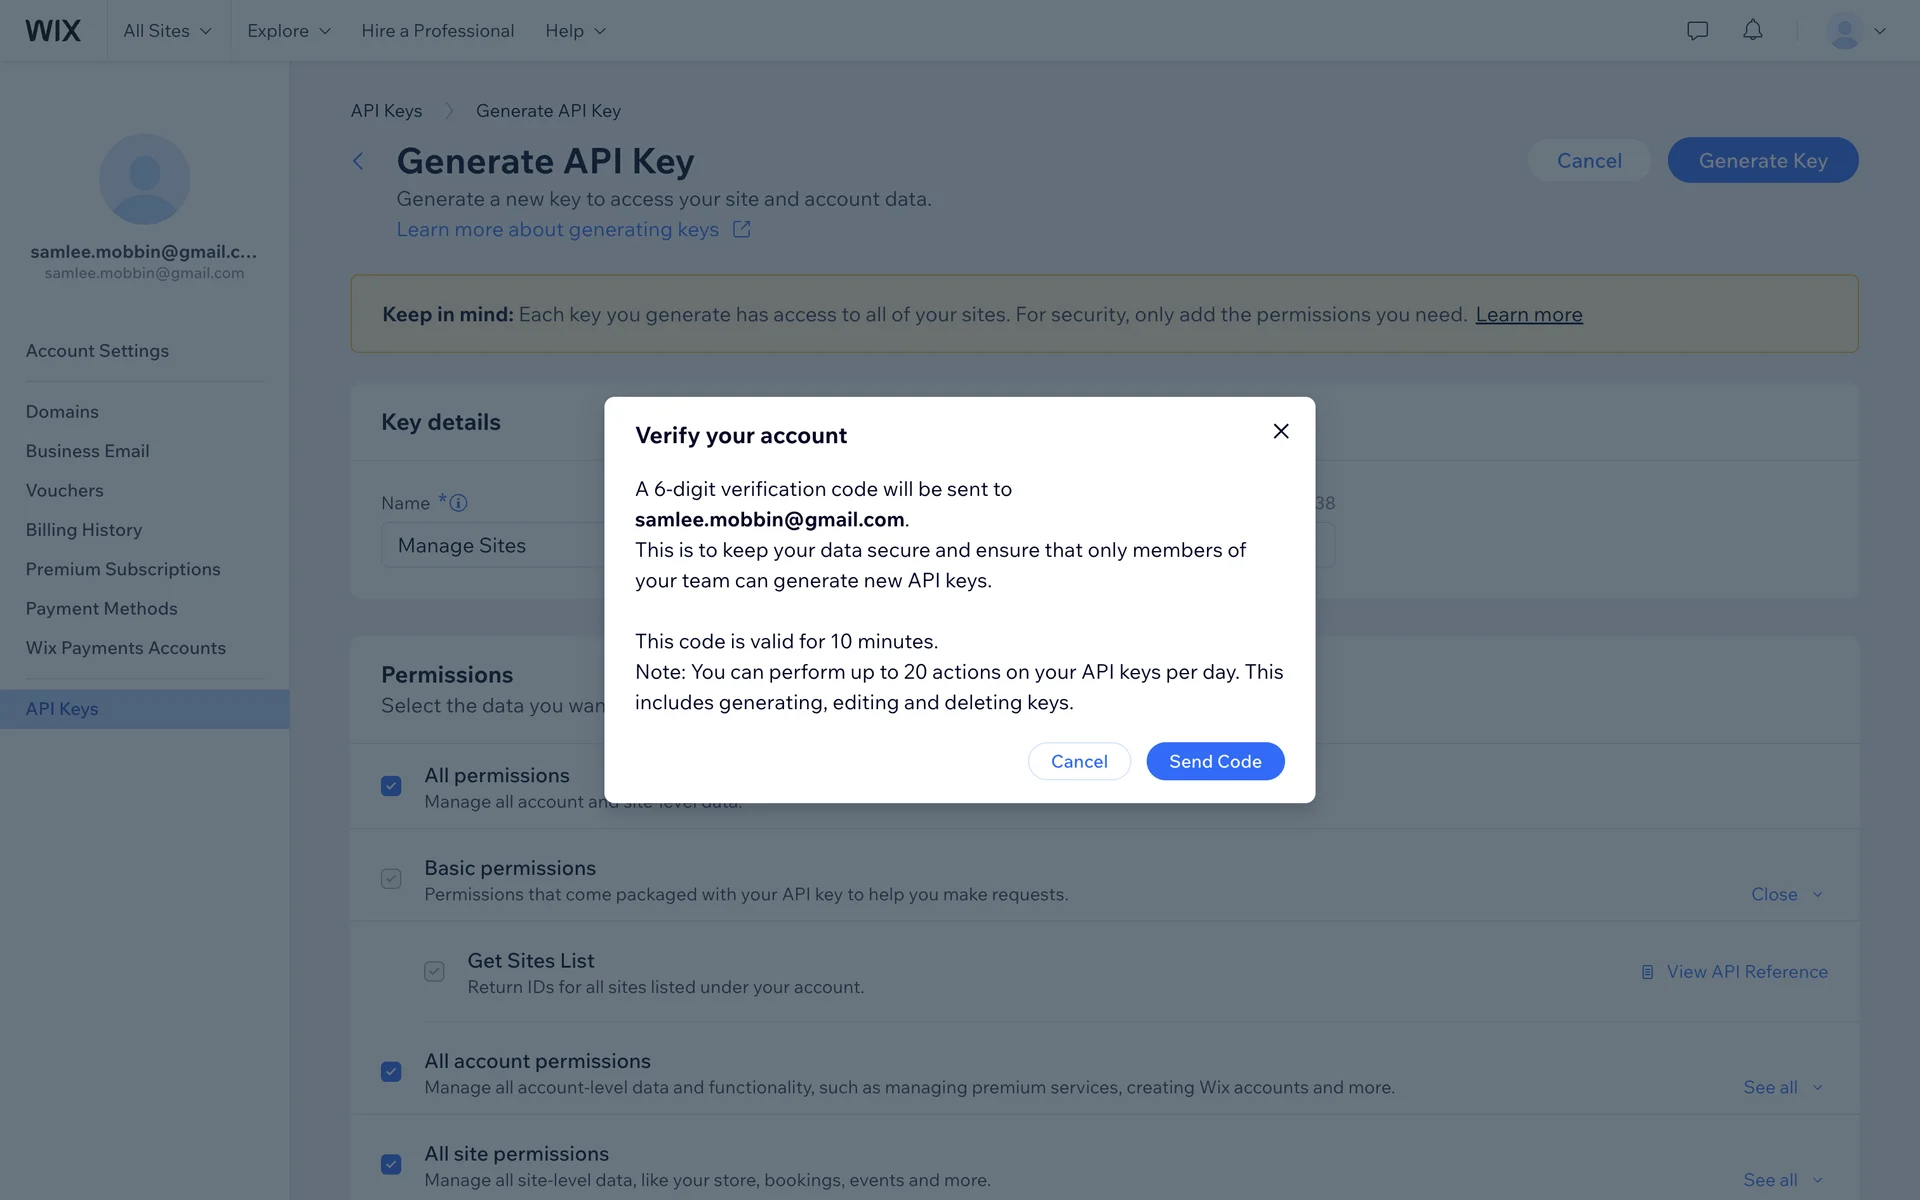Toggle the All site permissions checkbox
The height and width of the screenshot is (1200, 1920).
tap(391, 1165)
